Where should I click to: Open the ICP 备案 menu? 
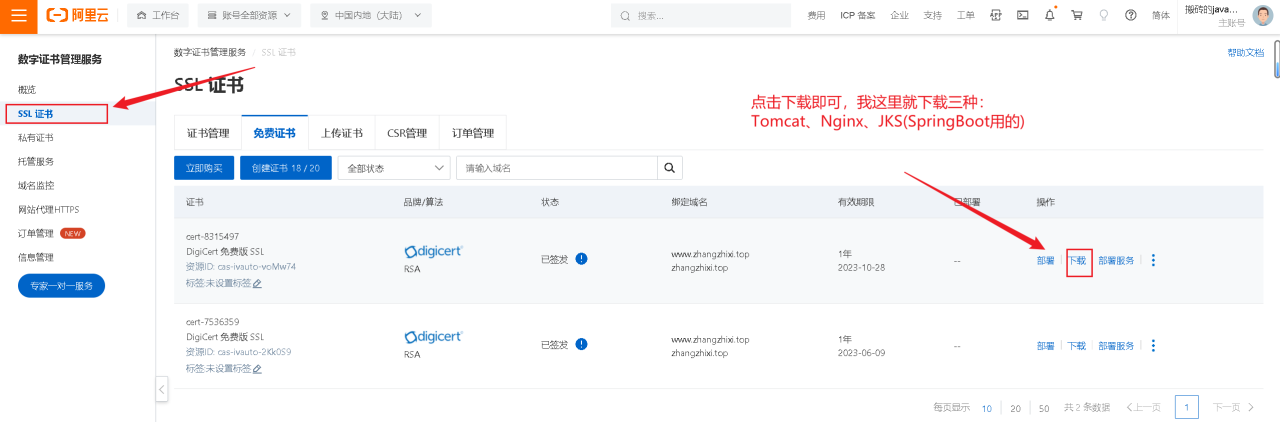click(857, 15)
